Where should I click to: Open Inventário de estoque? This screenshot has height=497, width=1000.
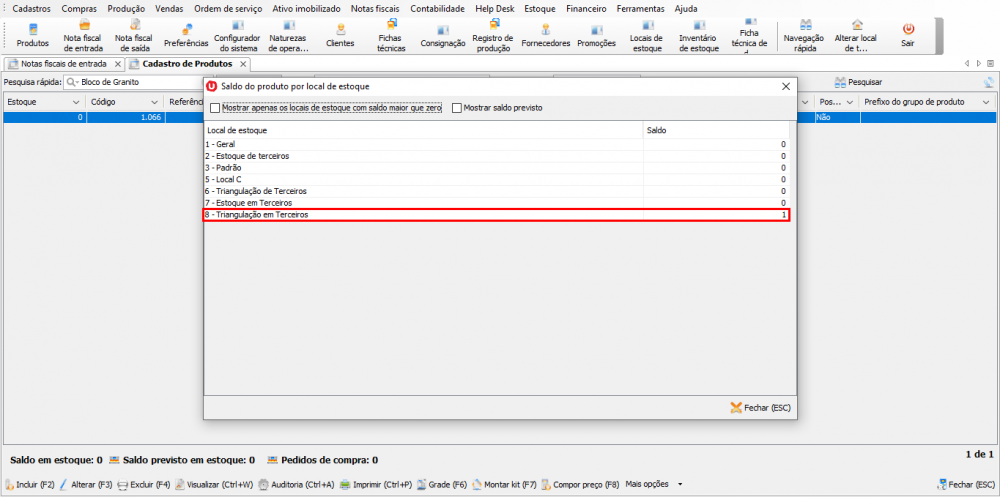tap(698, 35)
